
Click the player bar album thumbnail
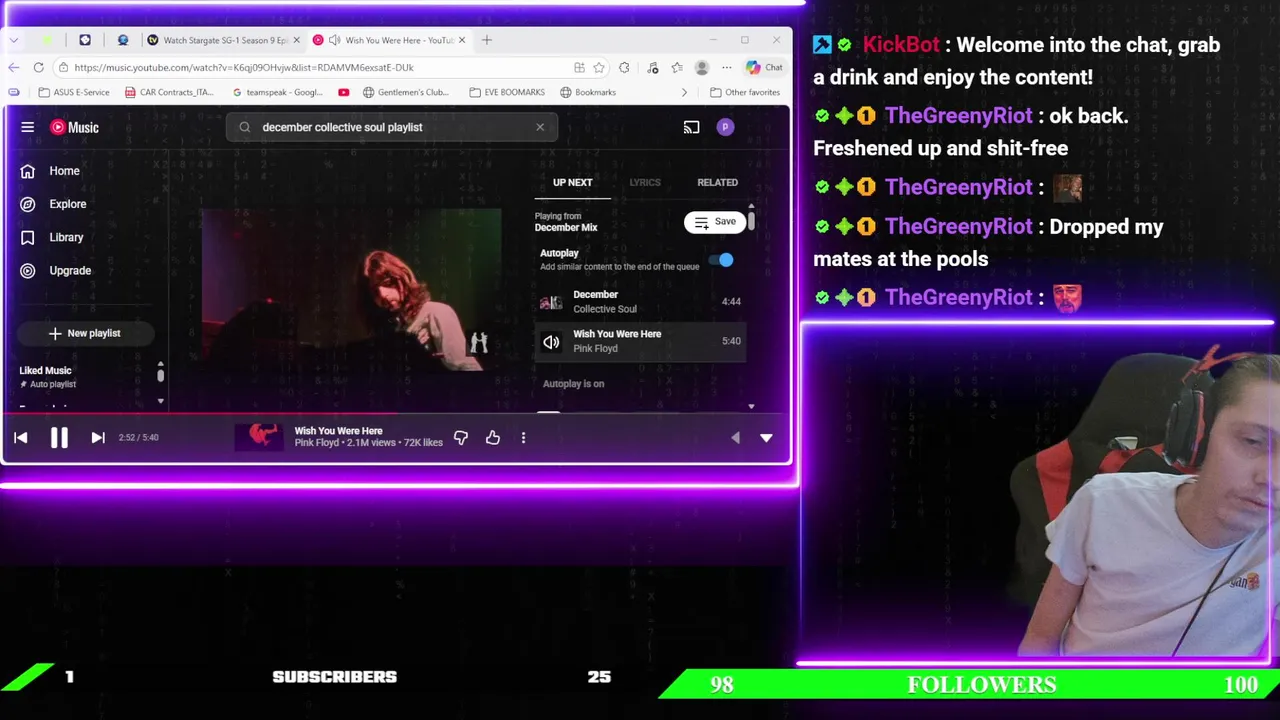(x=261, y=437)
